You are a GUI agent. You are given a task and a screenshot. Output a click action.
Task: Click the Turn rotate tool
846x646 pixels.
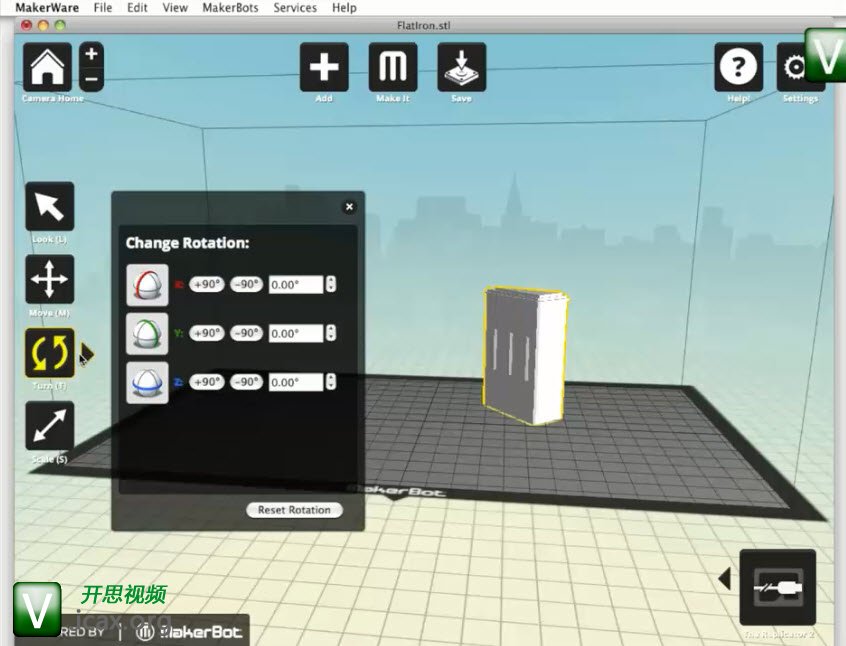point(49,353)
